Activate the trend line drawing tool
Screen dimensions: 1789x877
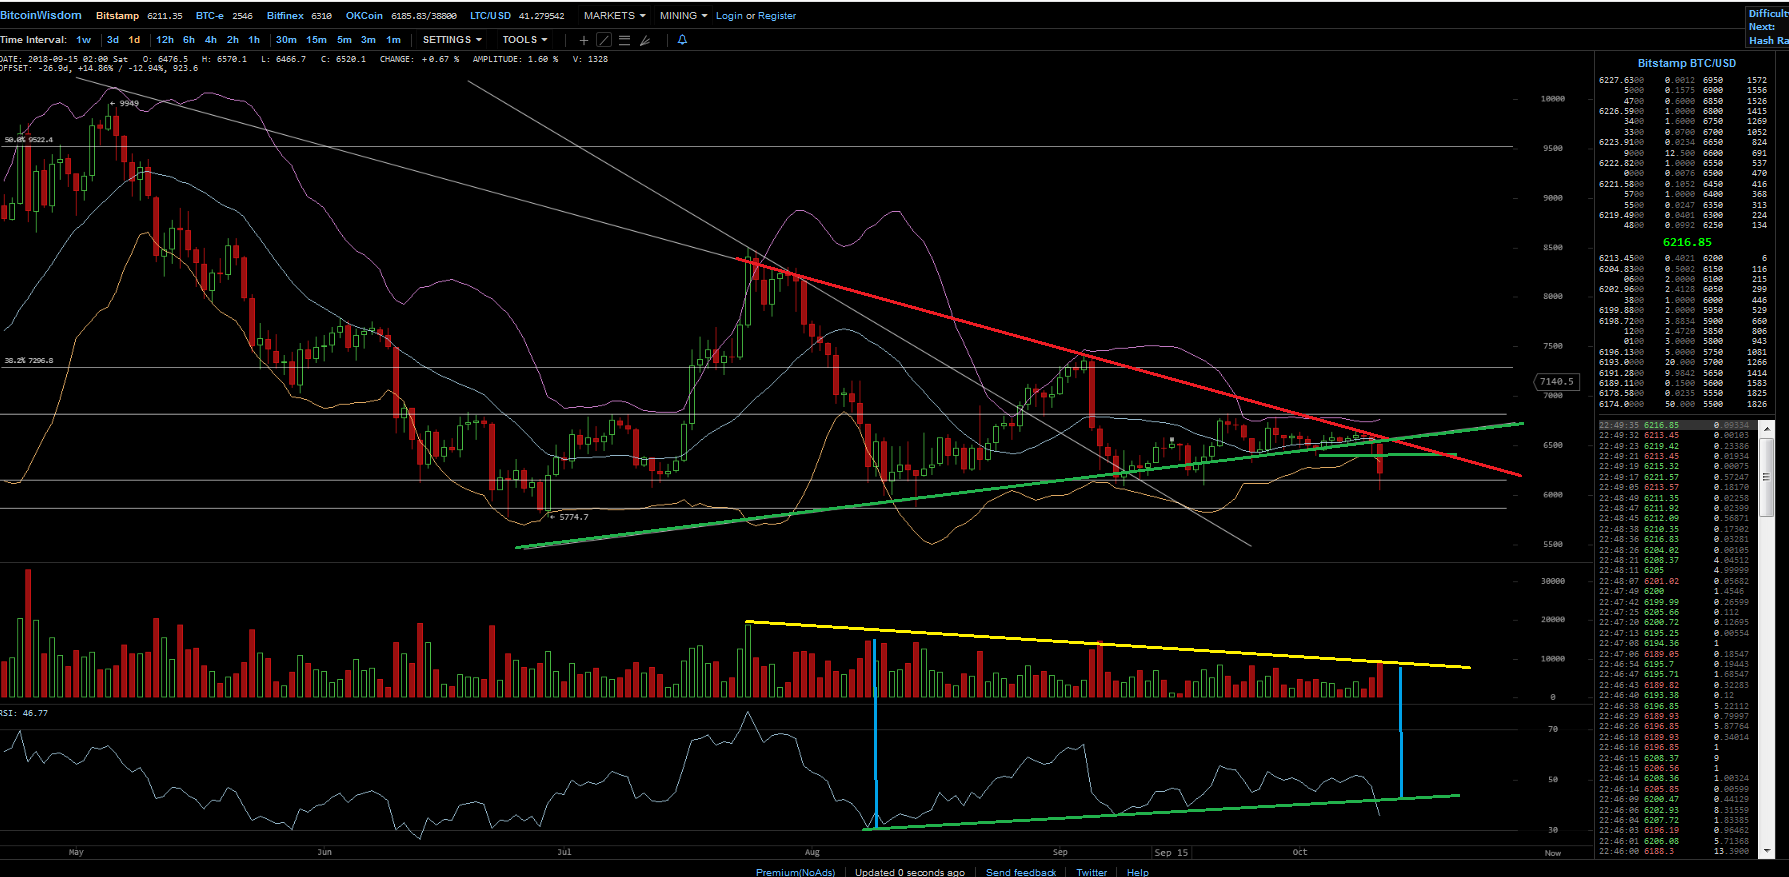pos(604,40)
